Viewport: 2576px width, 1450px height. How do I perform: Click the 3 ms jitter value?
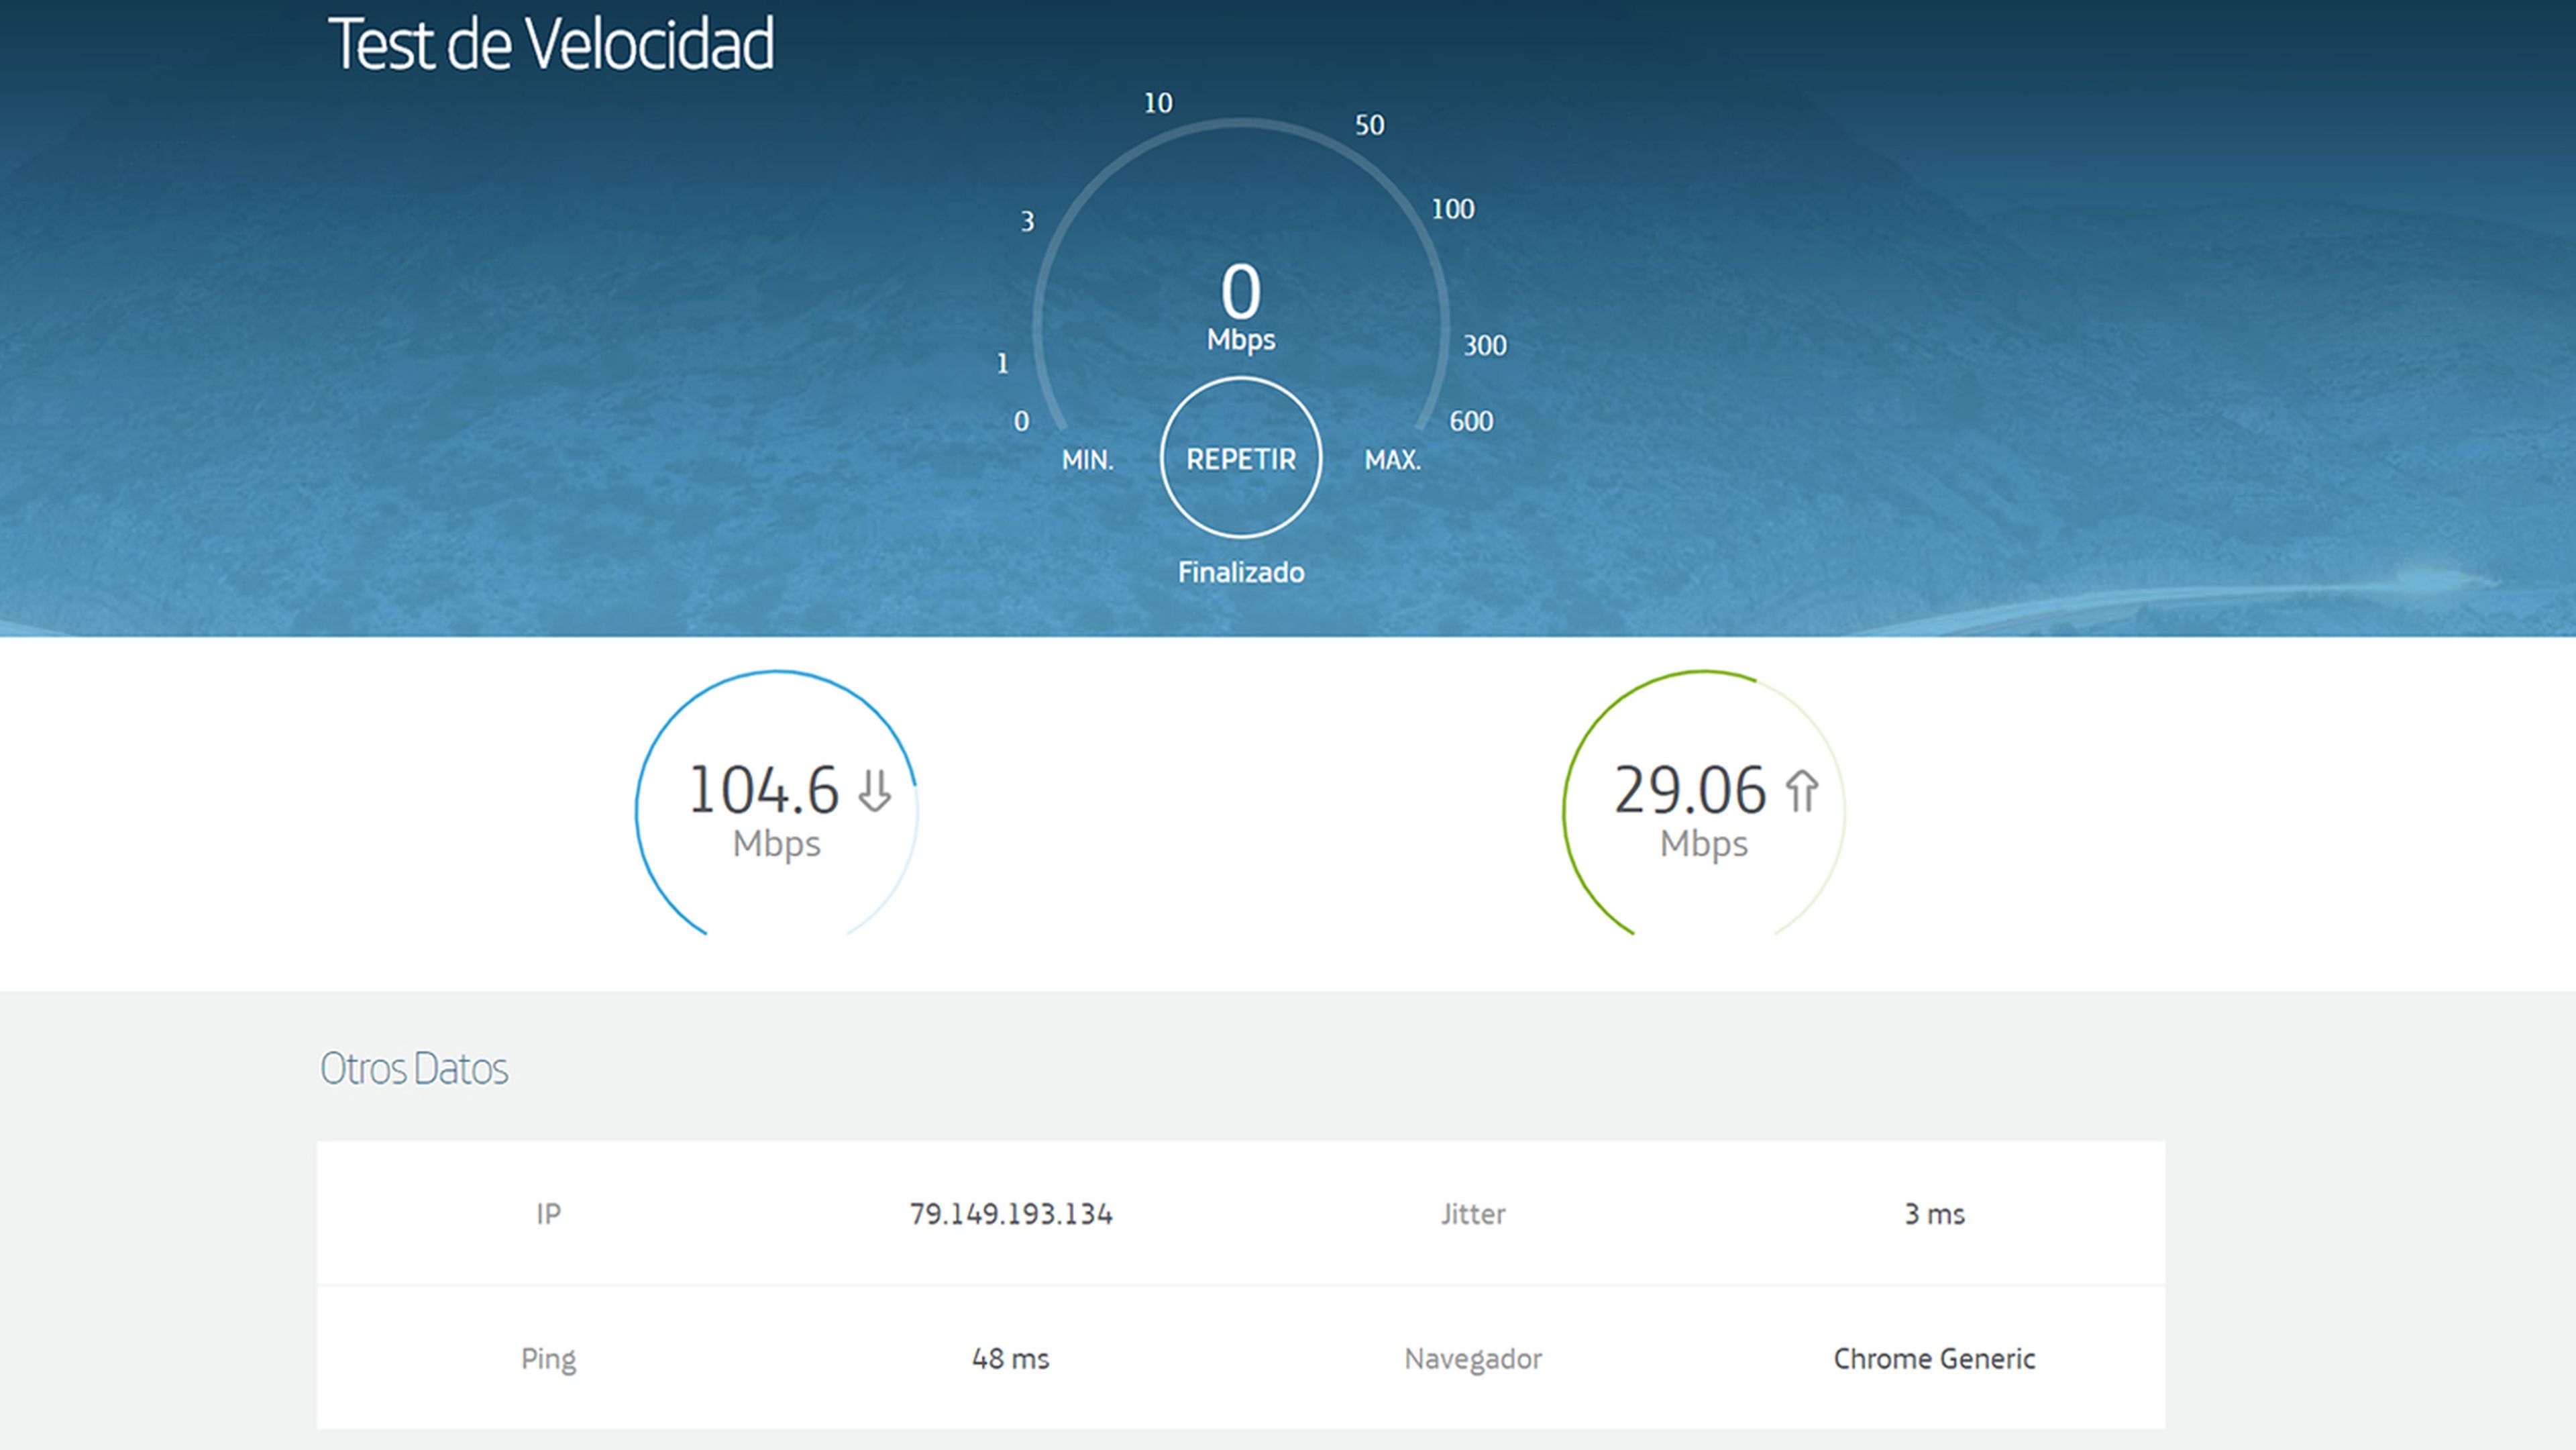[x=1934, y=1214]
